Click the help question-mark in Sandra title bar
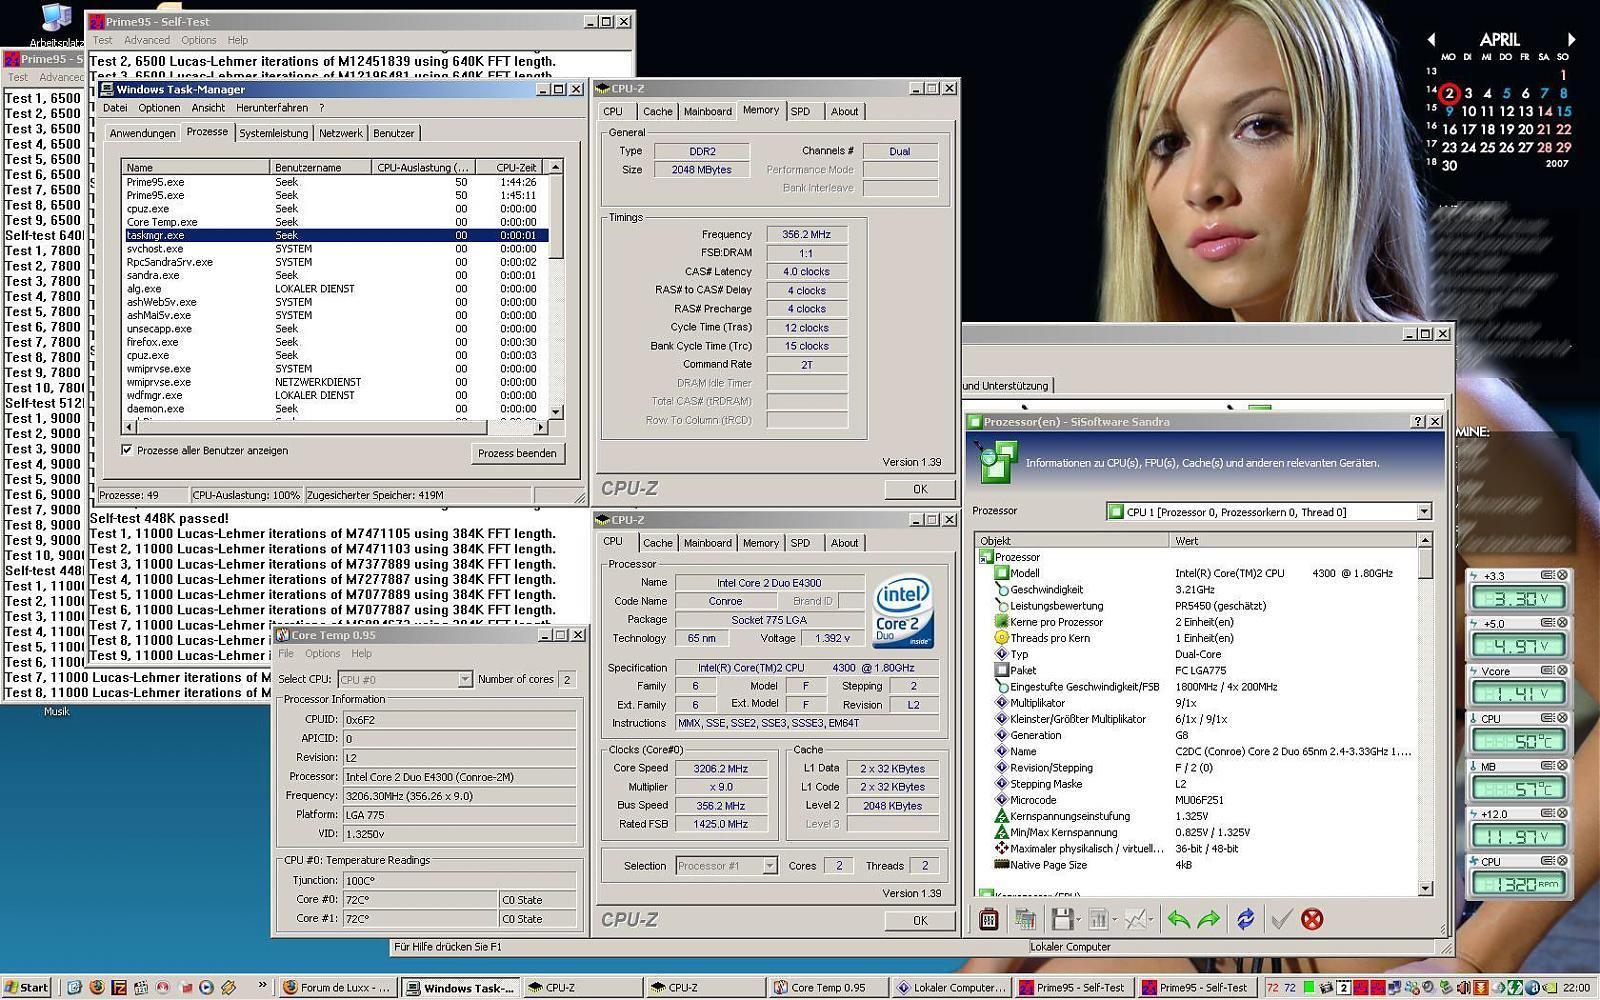The height and width of the screenshot is (1000, 1600). (x=1418, y=422)
